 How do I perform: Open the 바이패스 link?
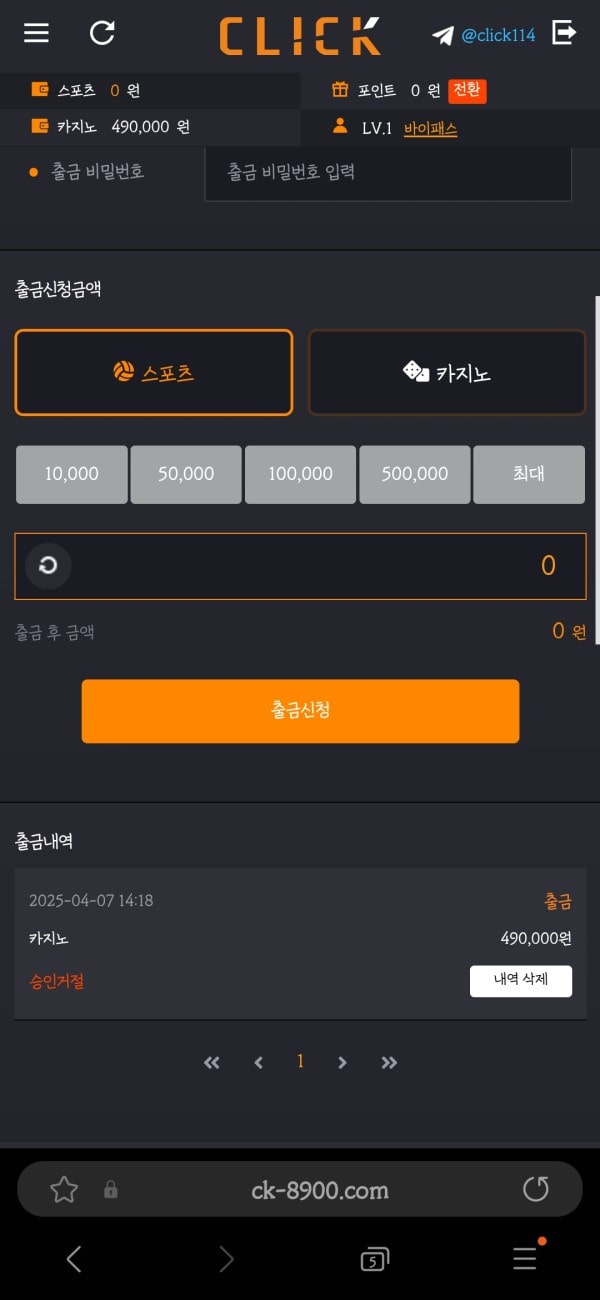pyautogui.click(x=430, y=129)
